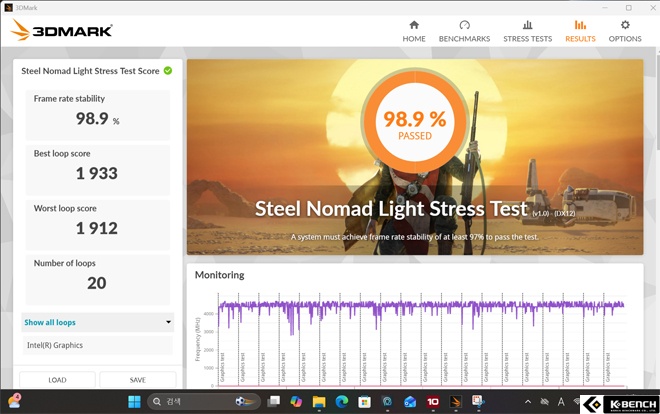Screen dimensions: 660x414
Task: Open the Outlook mail taskbar icon
Action: (x=410, y=402)
